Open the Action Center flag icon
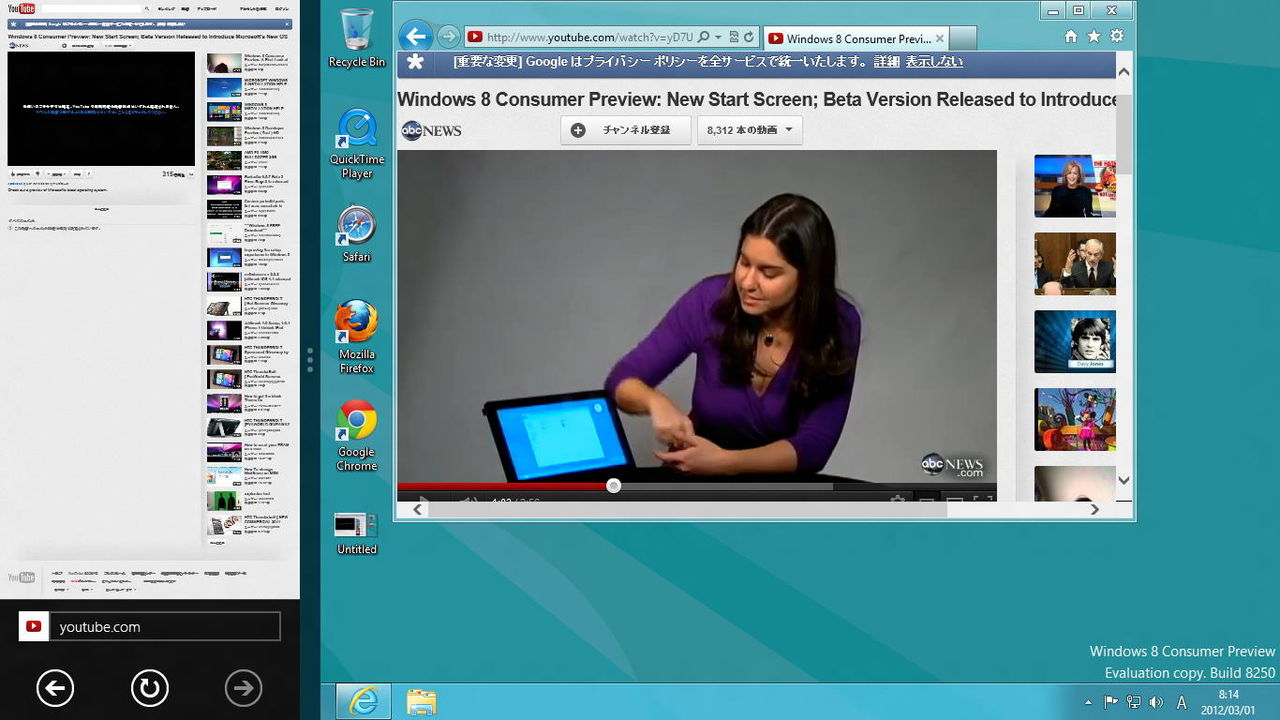This screenshot has height=720, width=1280. tap(1111, 702)
